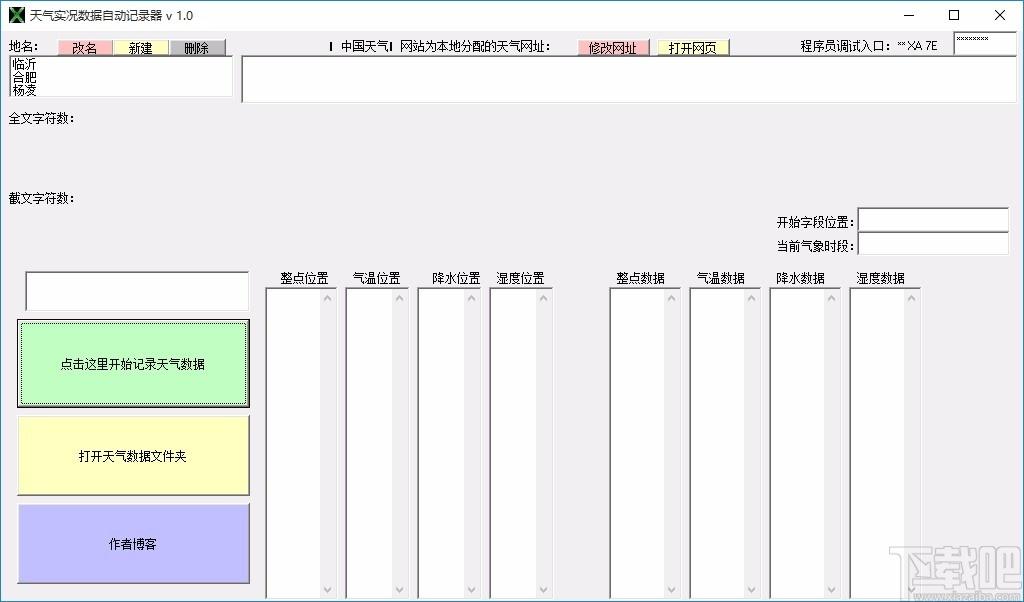Click the 新建 new location button

tap(140, 48)
